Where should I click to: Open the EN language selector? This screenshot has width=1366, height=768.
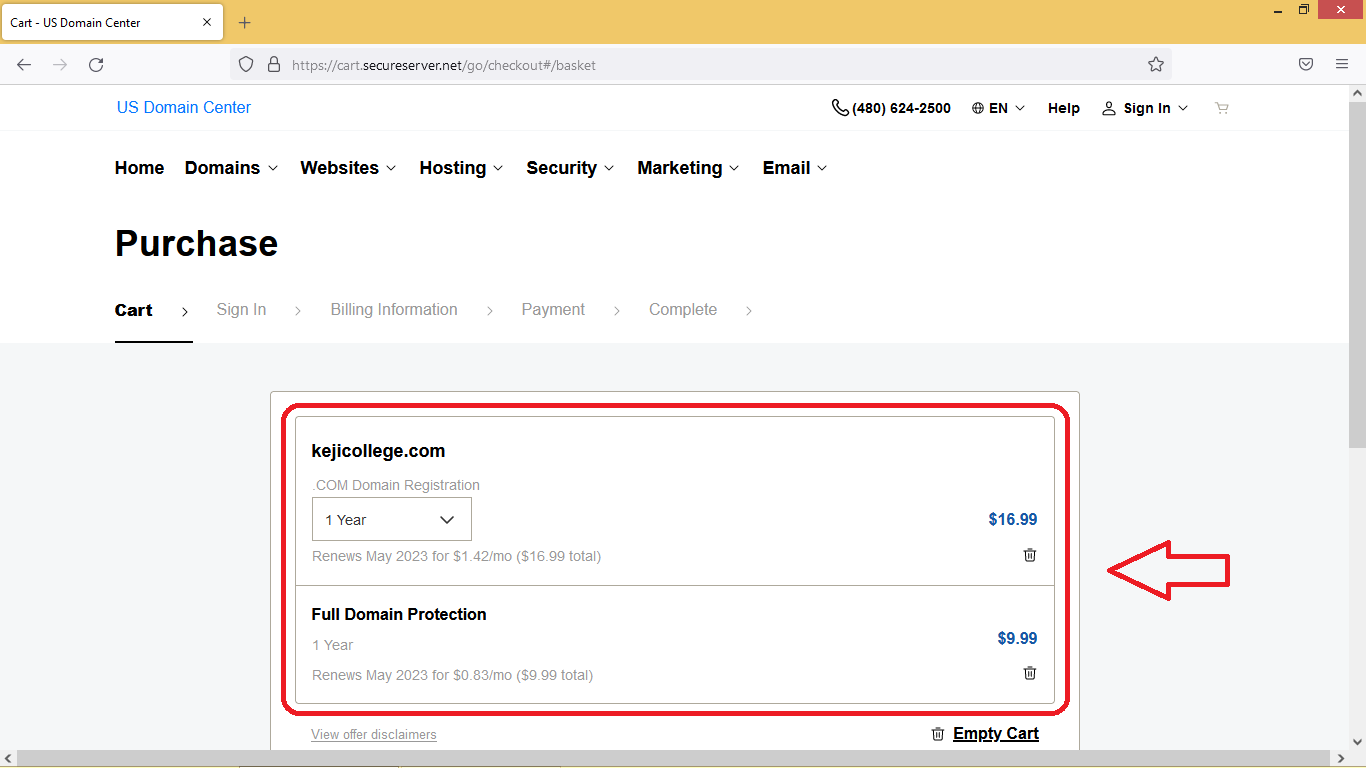[x=998, y=108]
